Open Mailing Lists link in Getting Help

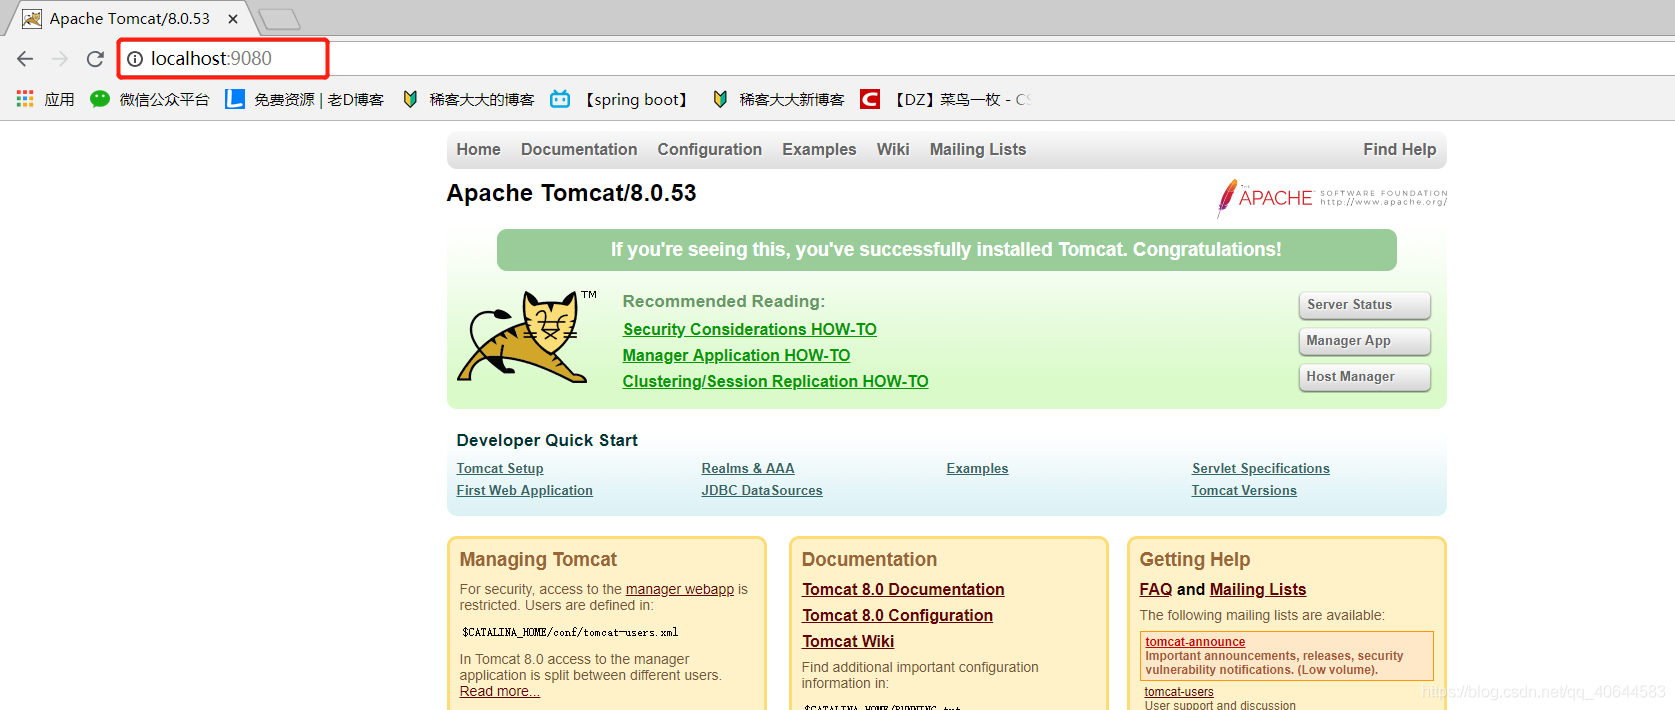tap(1258, 589)
